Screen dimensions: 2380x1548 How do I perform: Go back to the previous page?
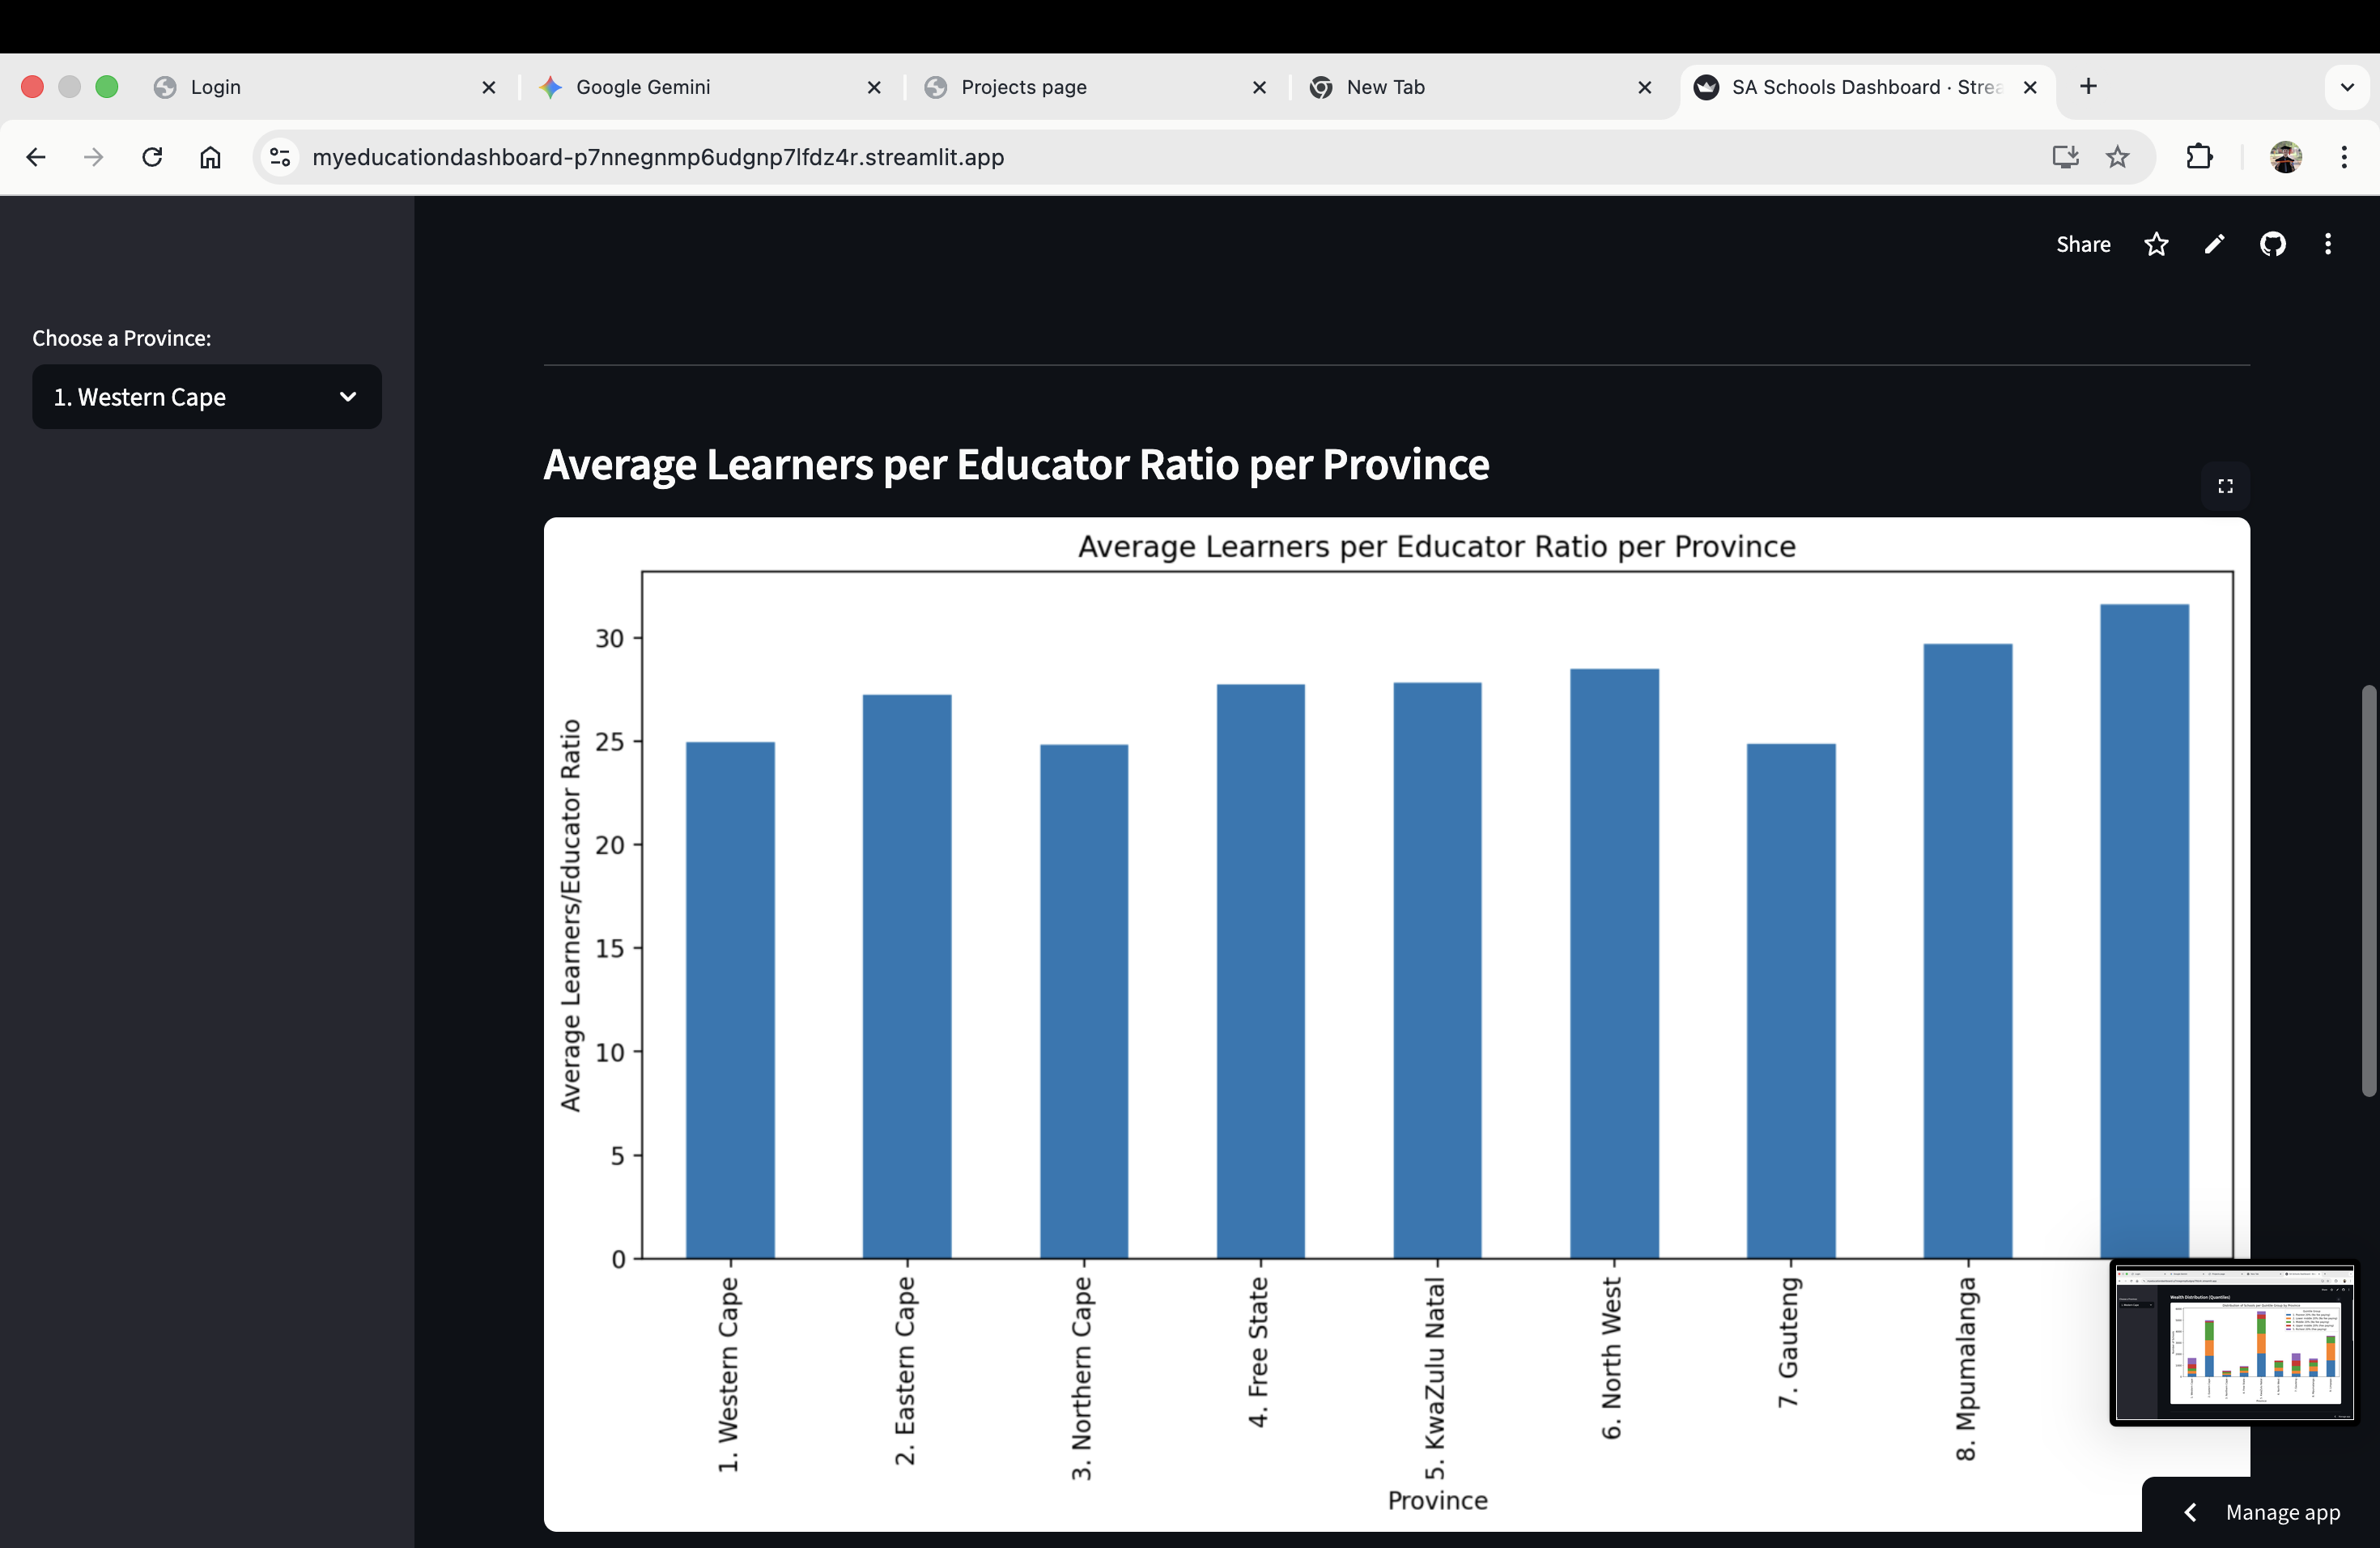pos(36,157)
